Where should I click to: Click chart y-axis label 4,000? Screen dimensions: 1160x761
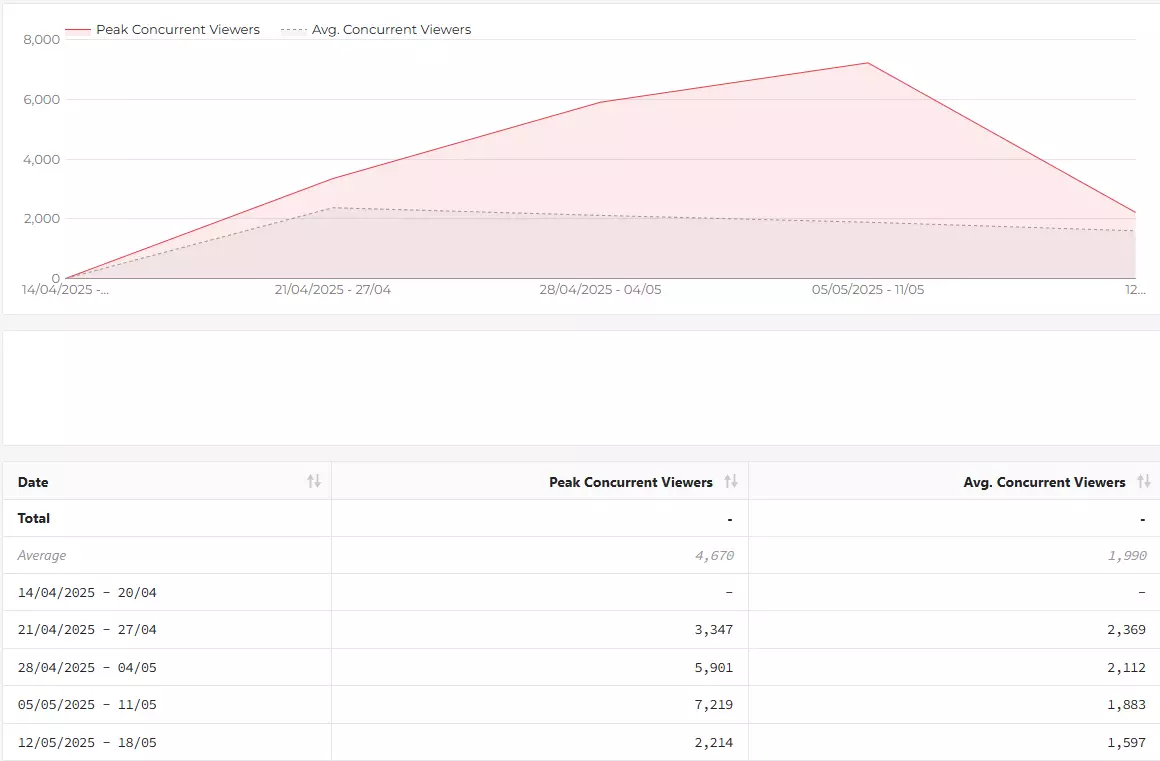tap(41, 159)
